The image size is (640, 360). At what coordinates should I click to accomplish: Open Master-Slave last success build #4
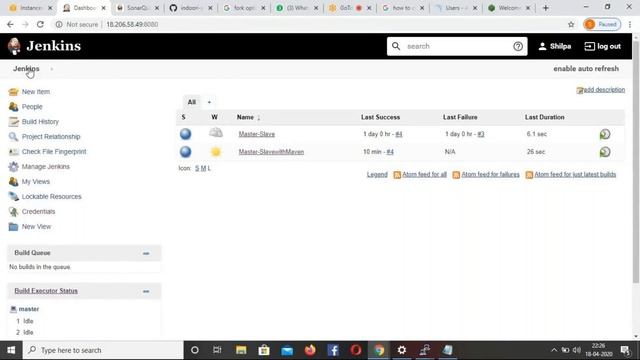tap(399, 134)
